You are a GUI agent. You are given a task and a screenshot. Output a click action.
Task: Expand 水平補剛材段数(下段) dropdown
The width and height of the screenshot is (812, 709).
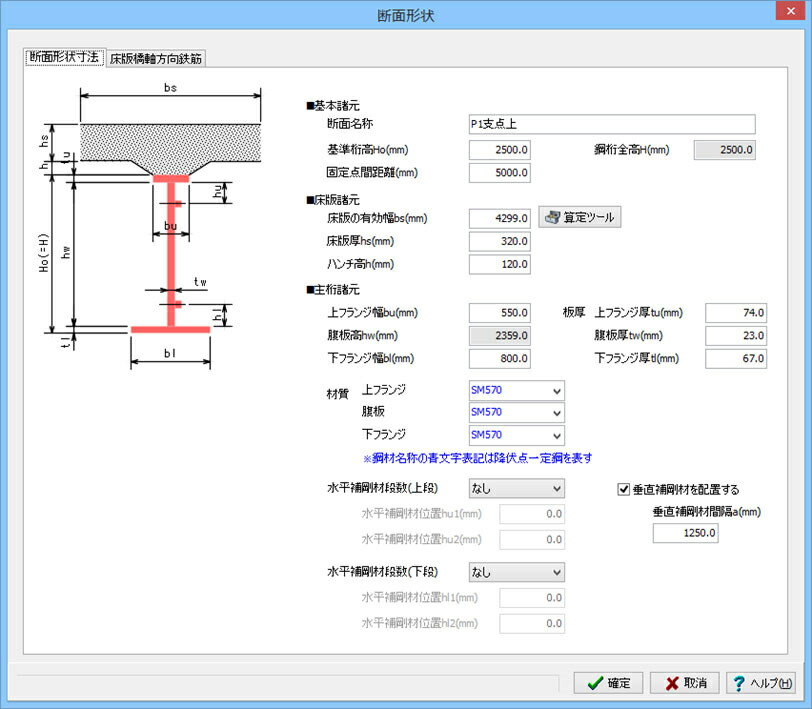pyautogui.click(x=516, y=572)
